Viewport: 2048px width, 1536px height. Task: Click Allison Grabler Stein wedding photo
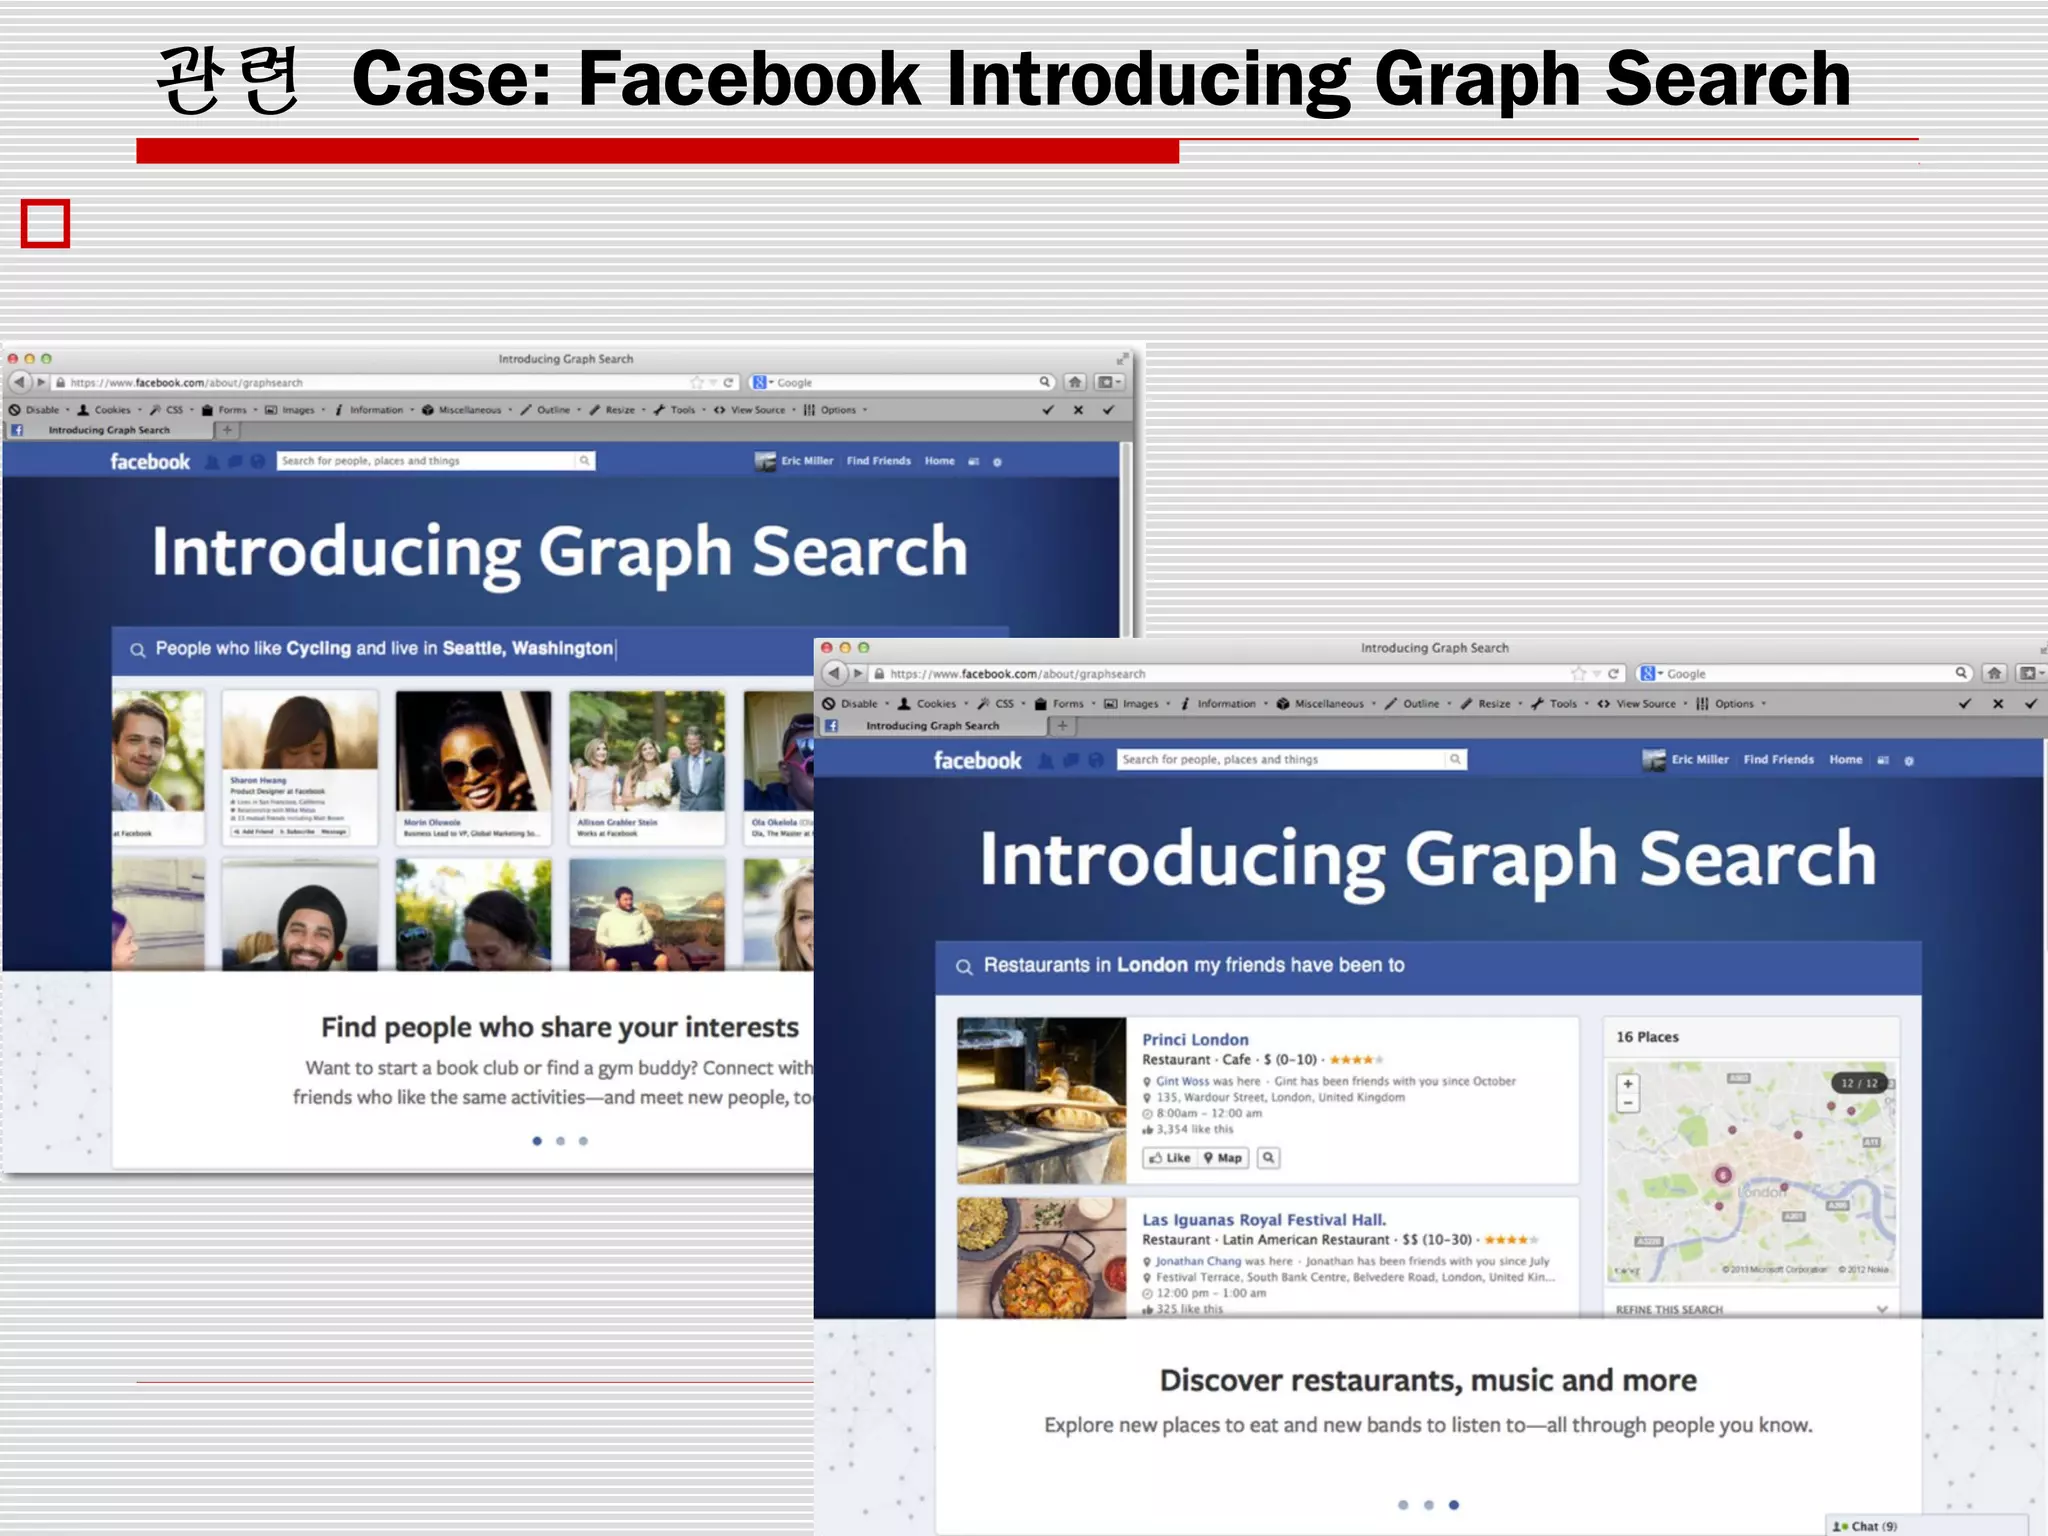point(647,750)
